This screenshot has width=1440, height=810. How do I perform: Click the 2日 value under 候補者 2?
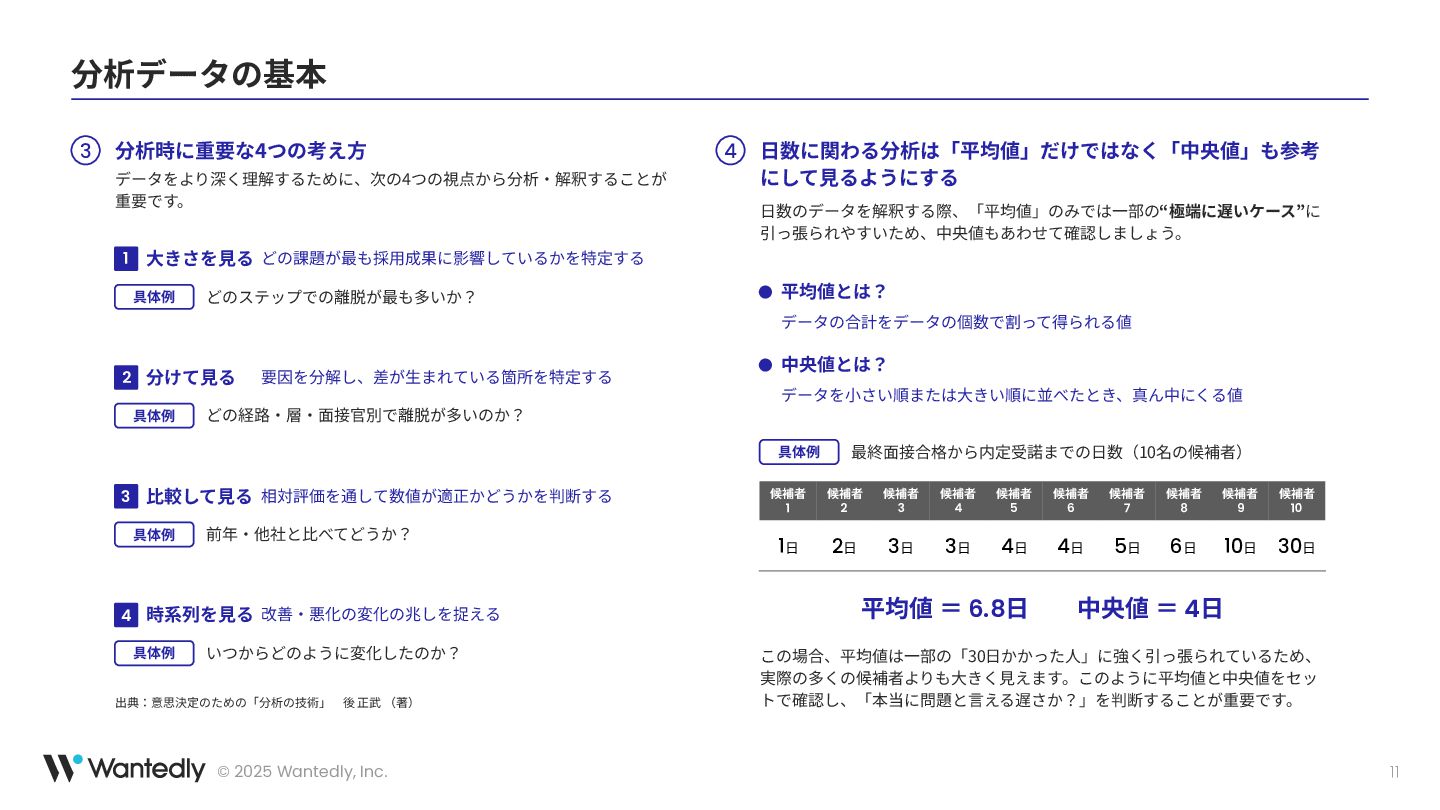tap(844, 547)
